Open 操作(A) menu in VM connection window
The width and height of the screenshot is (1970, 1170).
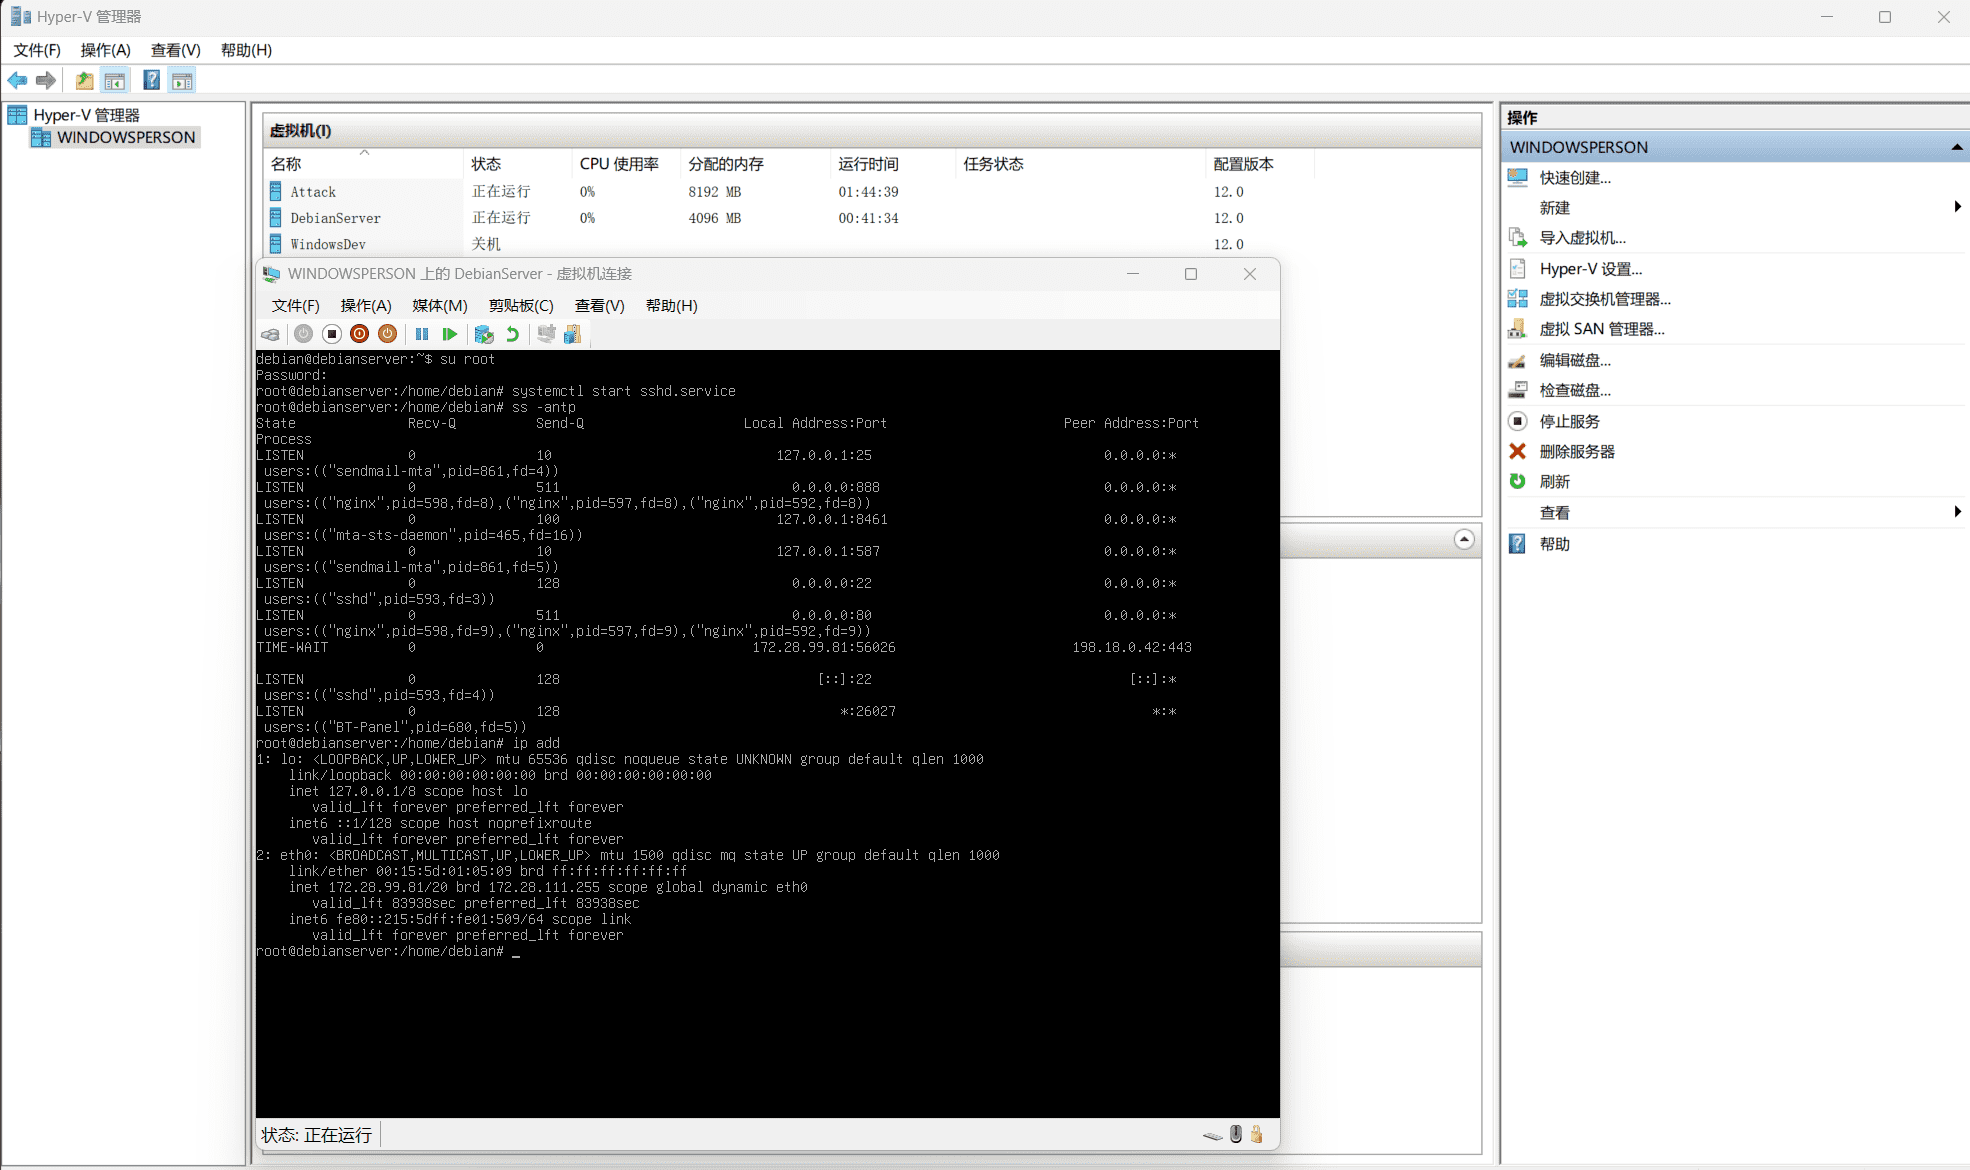365,306
